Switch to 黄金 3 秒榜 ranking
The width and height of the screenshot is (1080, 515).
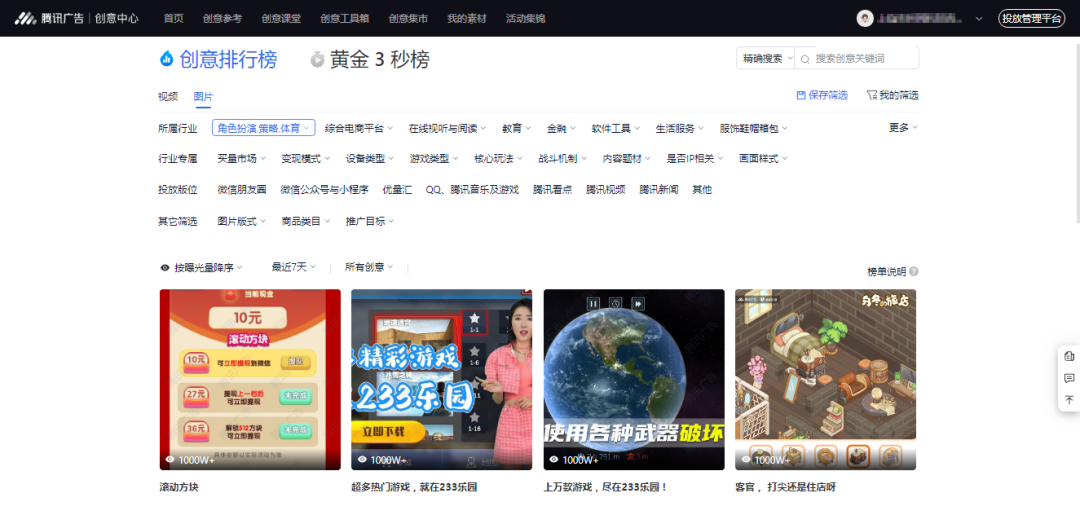point(379,60)
